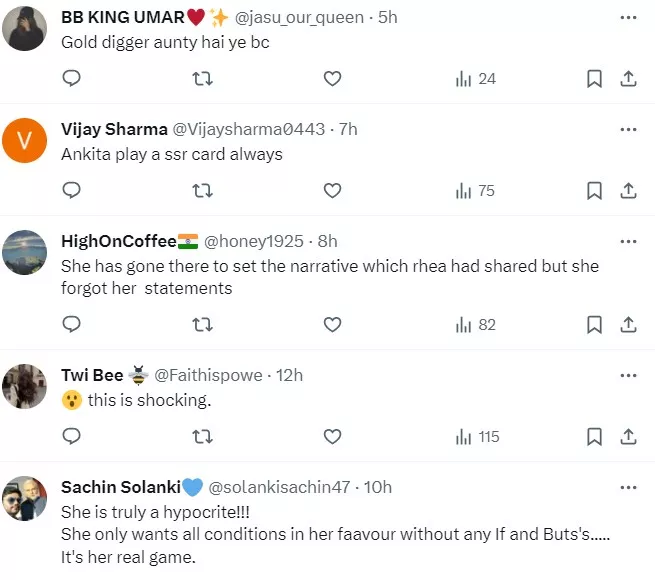Retweet HighOnCoffee's narrative tweet
This screenshot has height=580, width=655.
click(x=202, y=324)
